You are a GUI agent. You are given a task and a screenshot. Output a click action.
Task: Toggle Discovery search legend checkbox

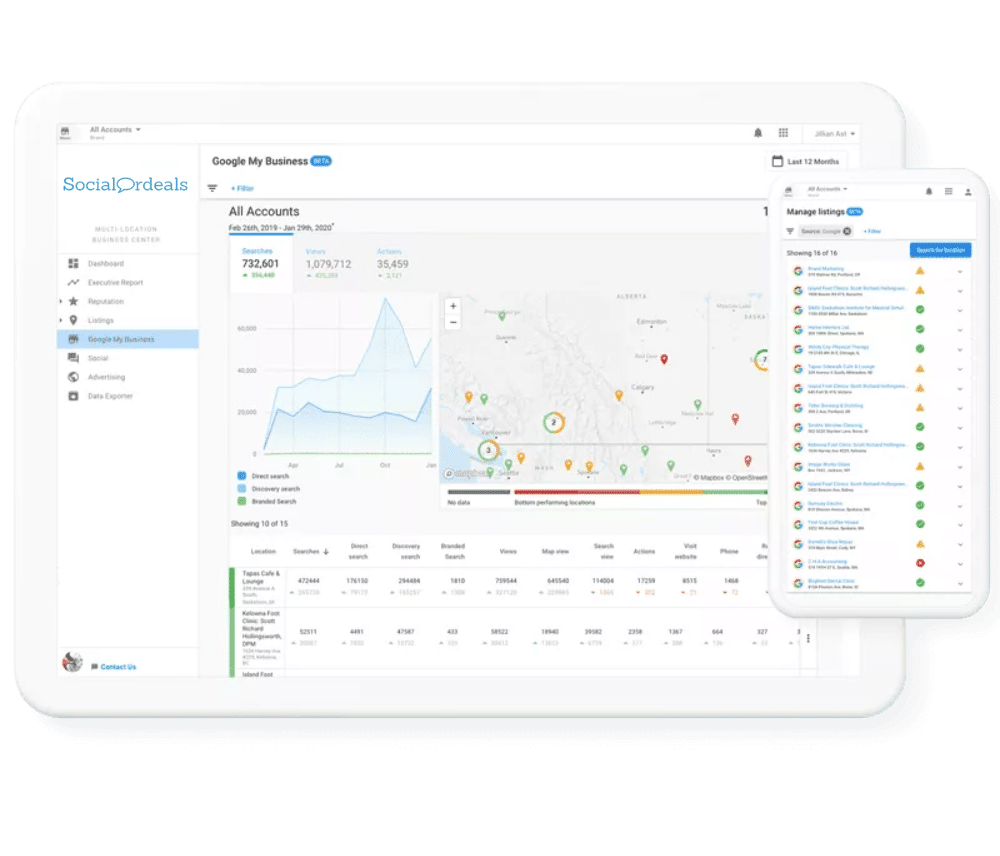click(x=242, y=489)
